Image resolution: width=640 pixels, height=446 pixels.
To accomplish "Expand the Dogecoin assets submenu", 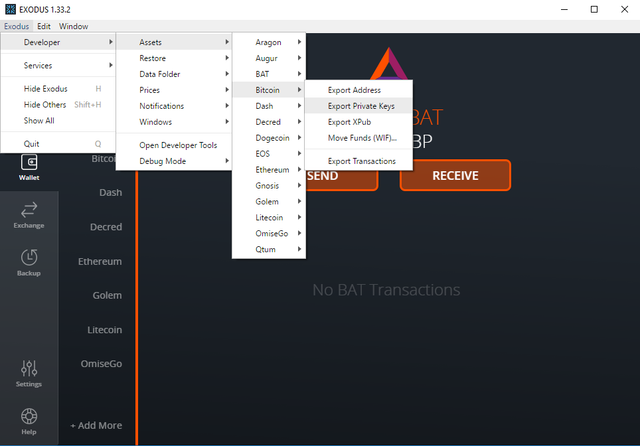I will click(268, 138).
